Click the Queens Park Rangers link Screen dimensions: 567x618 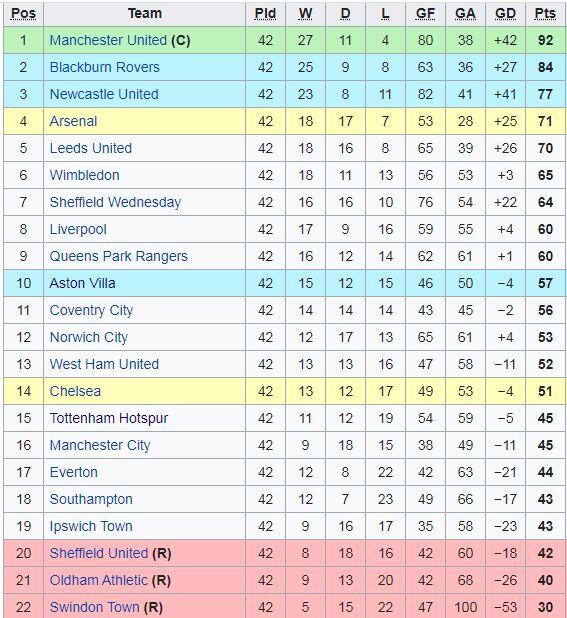click(119, 256)
